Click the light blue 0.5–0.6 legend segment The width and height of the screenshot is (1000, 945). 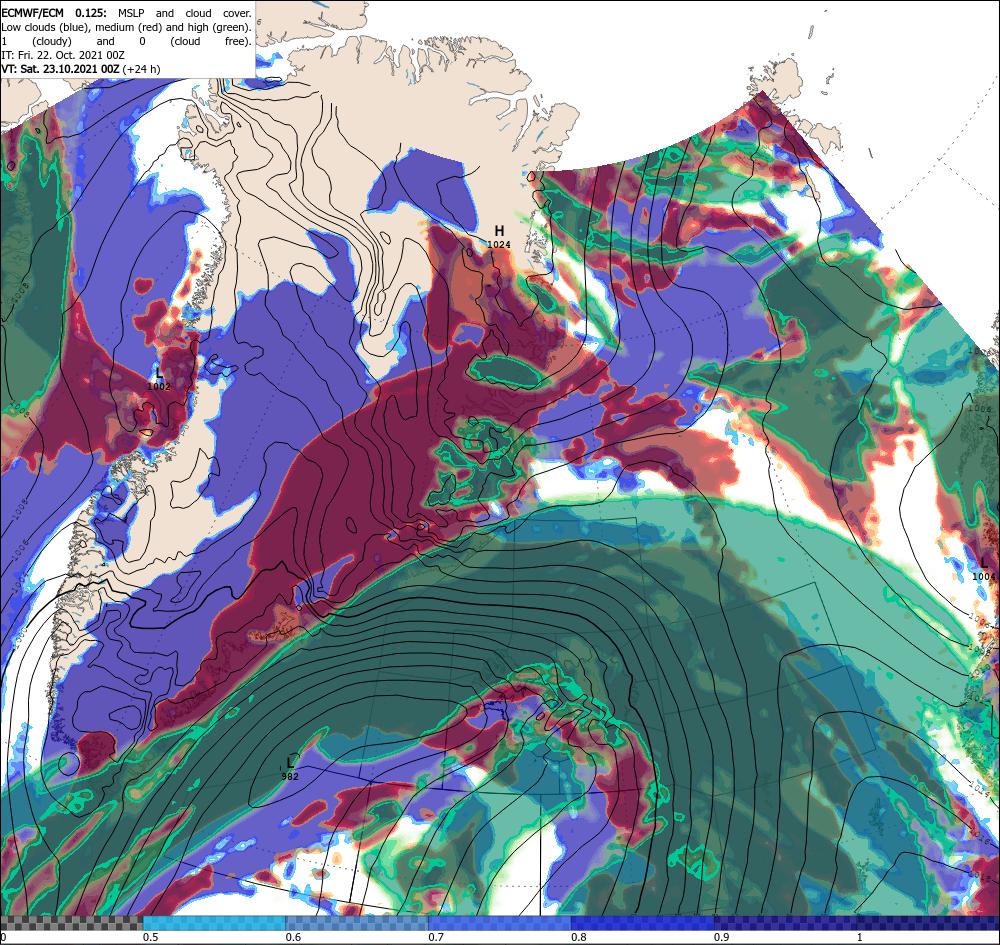pyautogui.click(x=214, y=923)
